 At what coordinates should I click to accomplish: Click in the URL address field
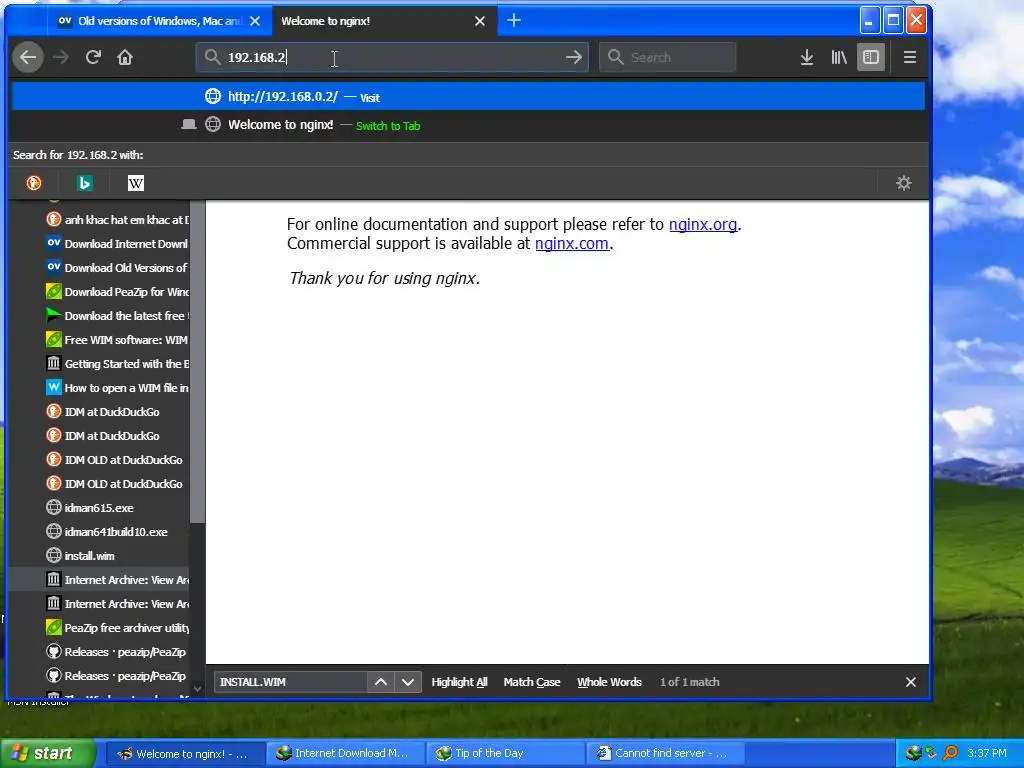coord(392,57)
